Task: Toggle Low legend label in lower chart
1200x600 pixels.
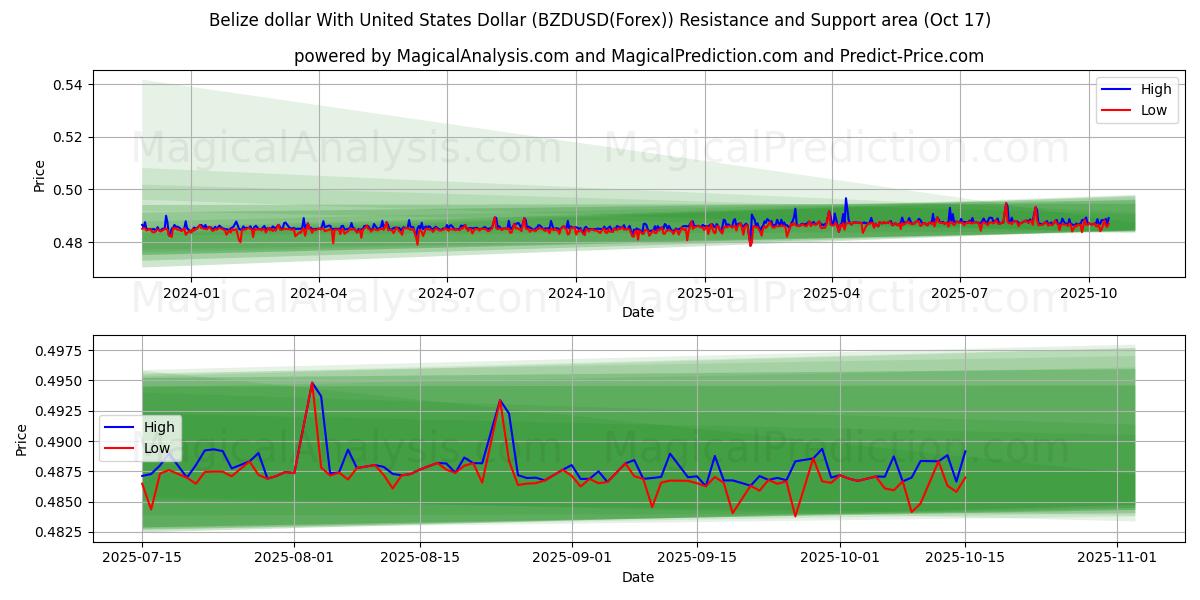Action: coord(157,448)
